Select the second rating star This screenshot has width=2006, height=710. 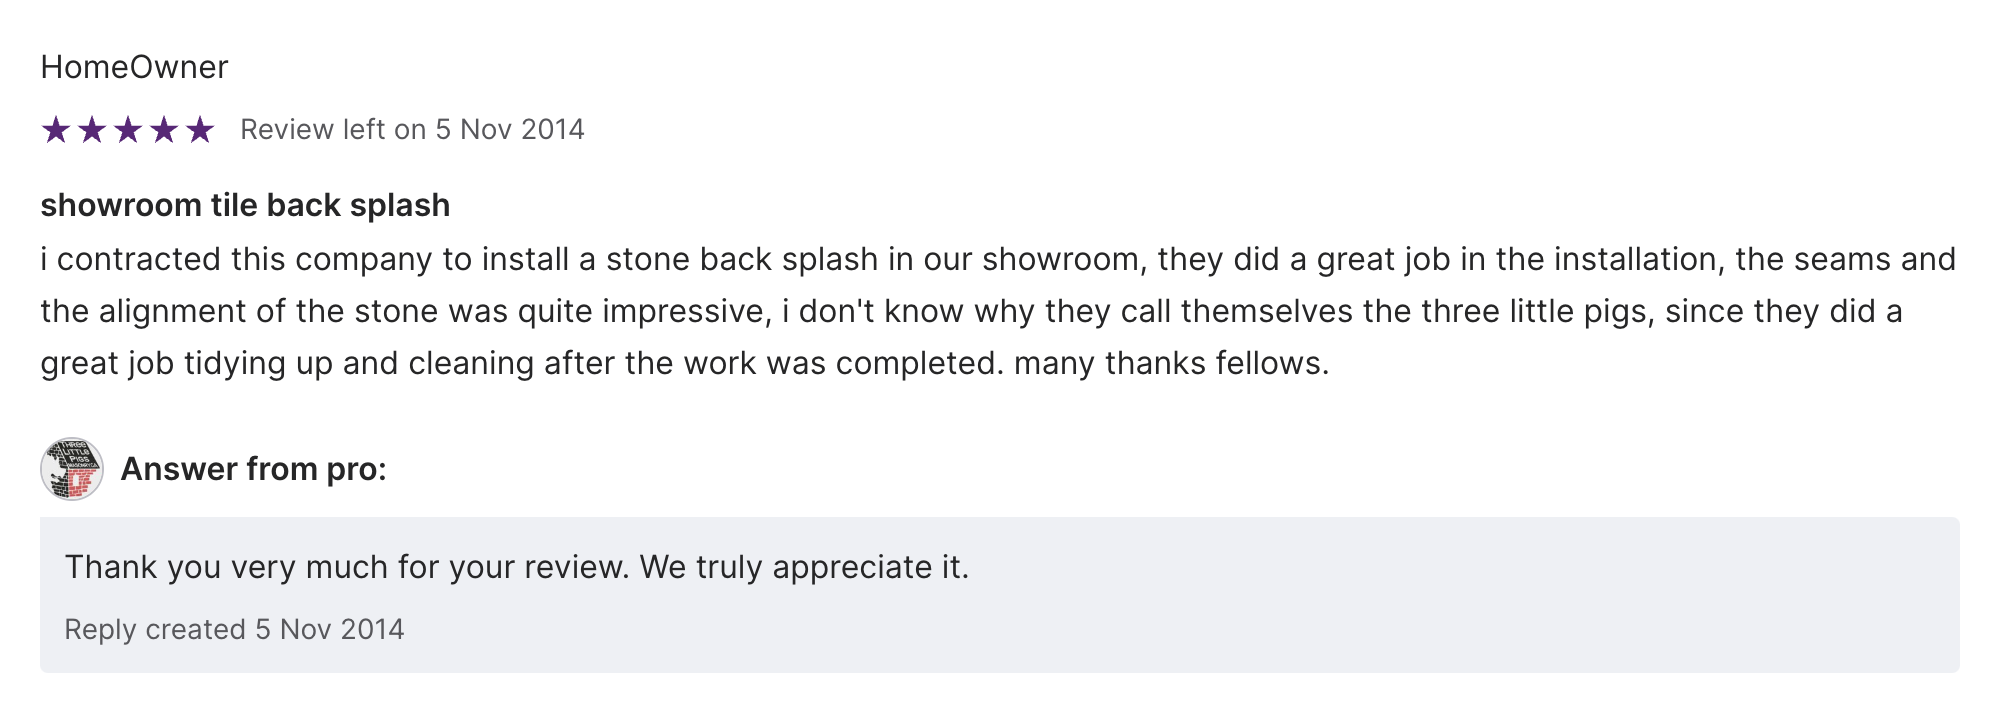click(x=92, y=130)
